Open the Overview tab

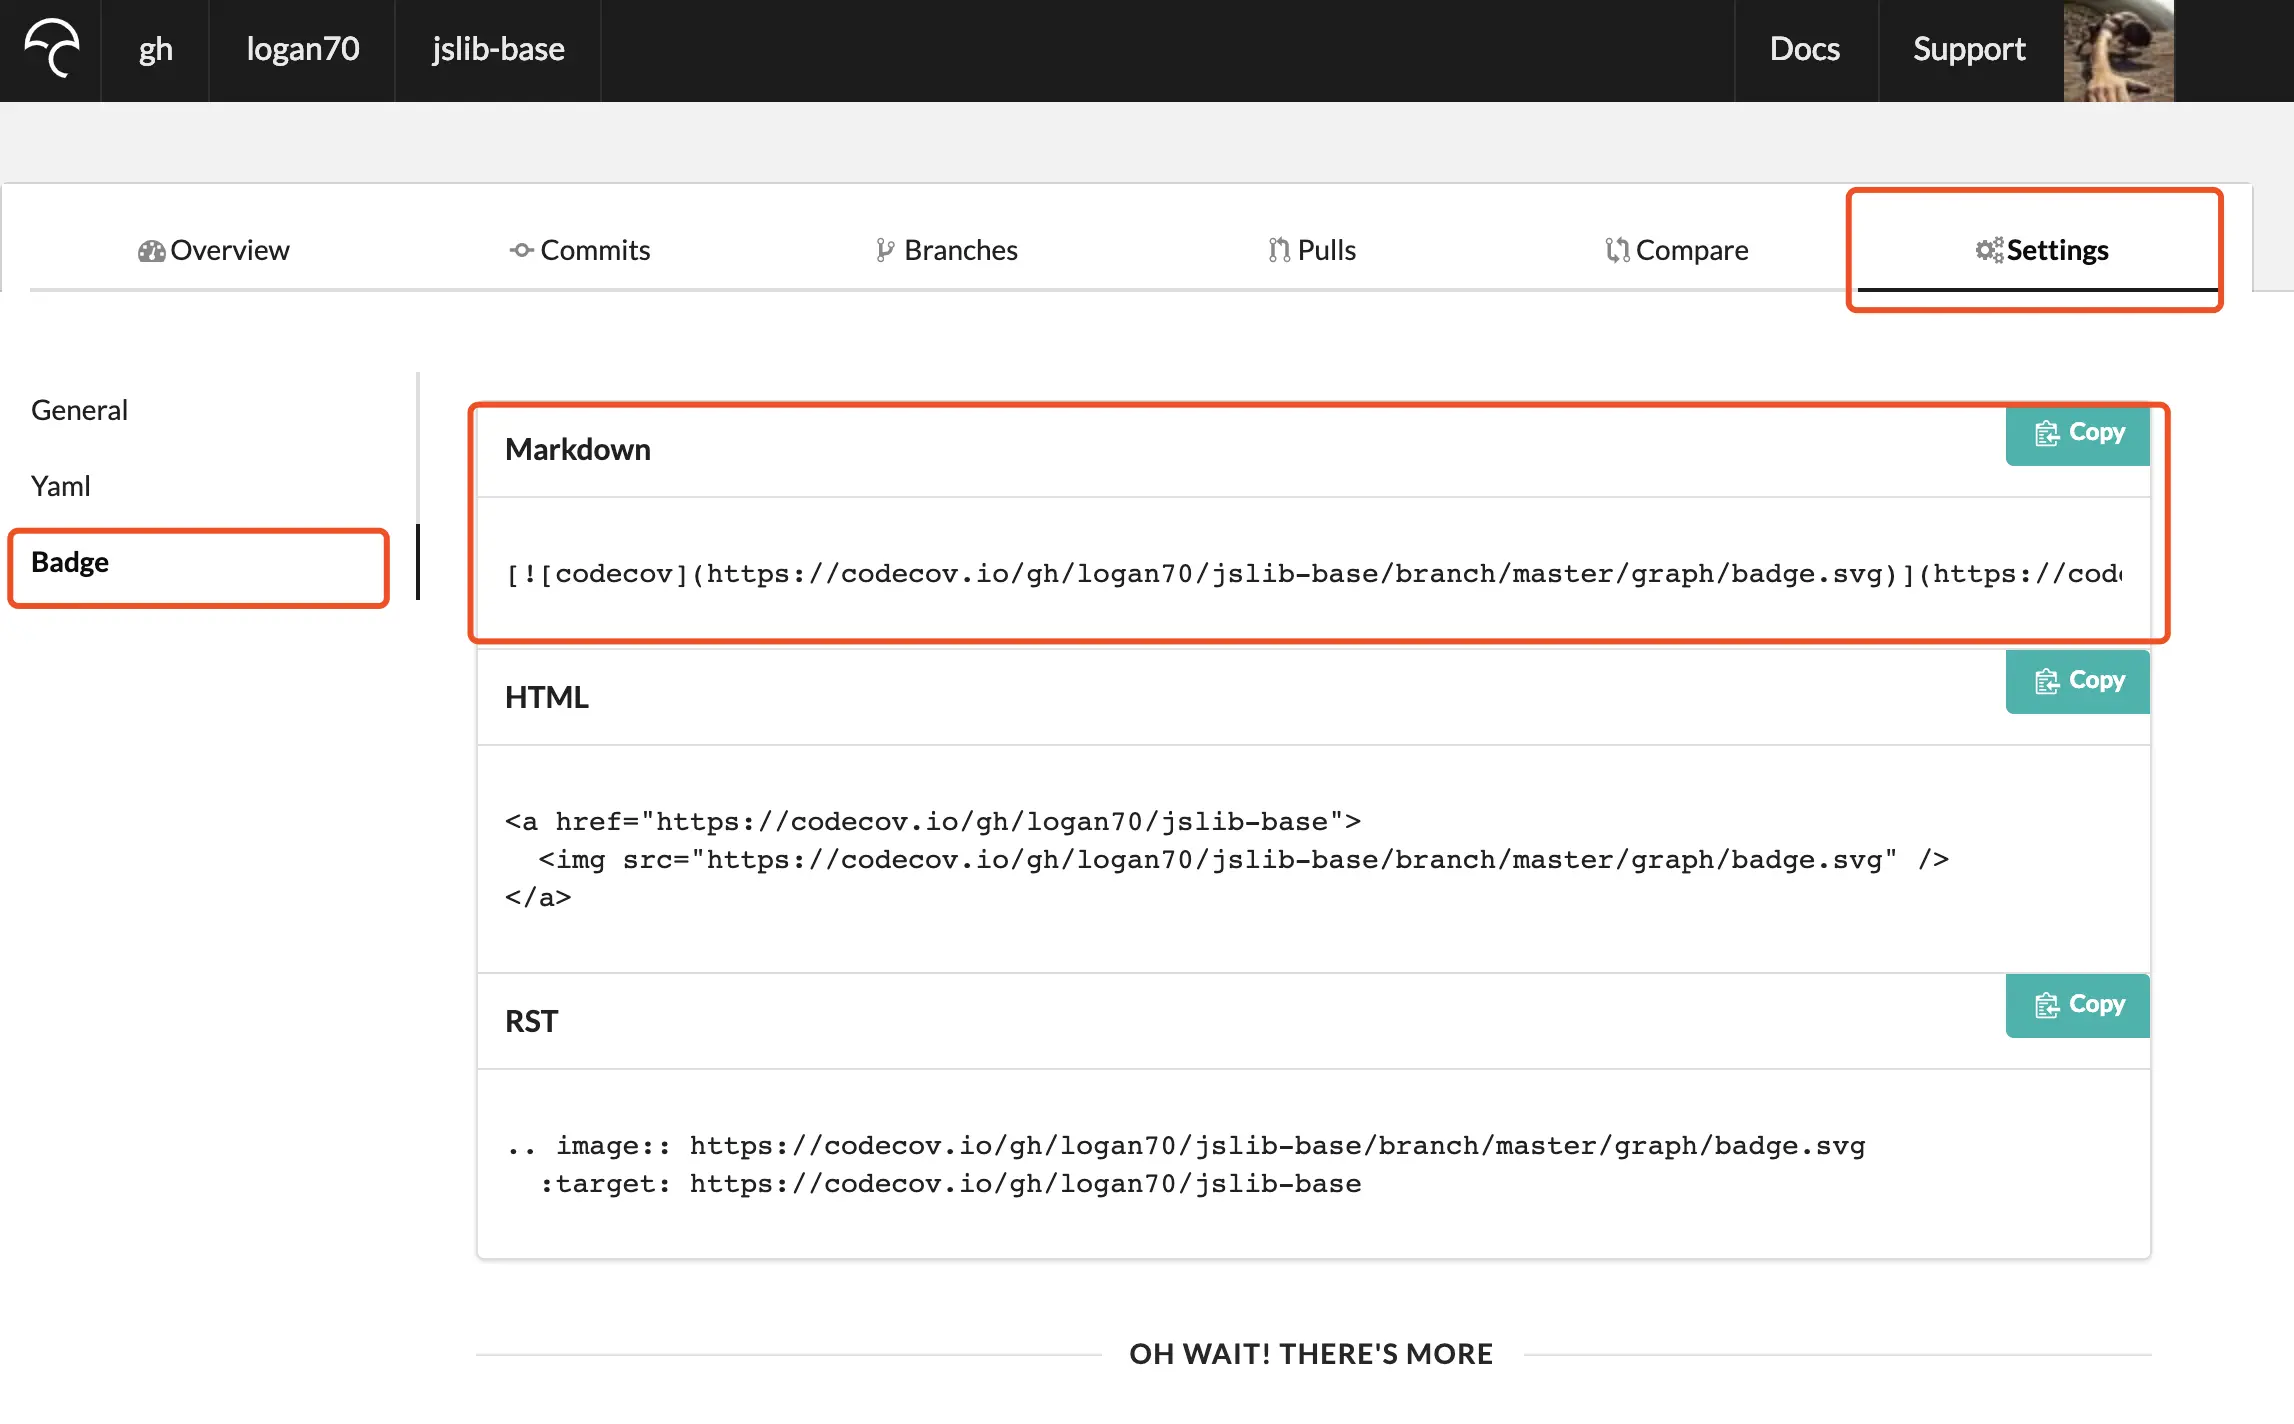click(213, 250)
